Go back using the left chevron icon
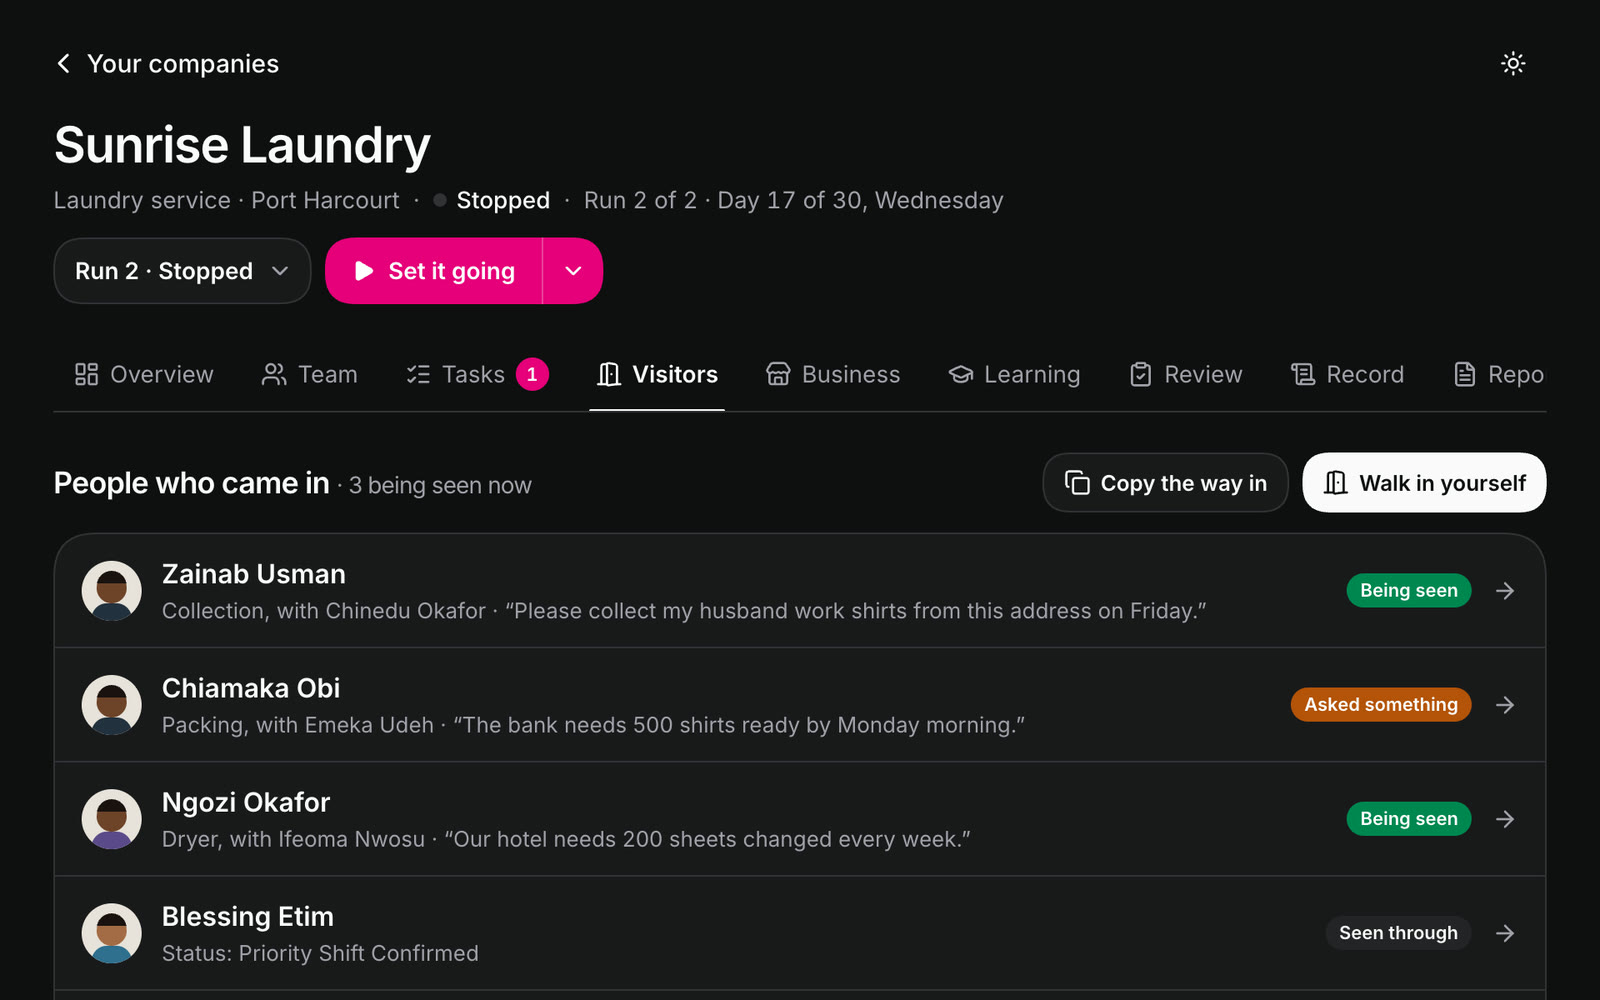Viewport: 1600px width, 1000px height. pyautogui.click(x=64, y=64)
